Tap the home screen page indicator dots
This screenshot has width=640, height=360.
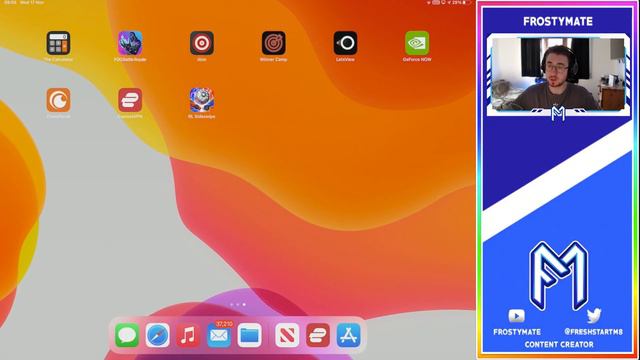[x=238, y=304]
